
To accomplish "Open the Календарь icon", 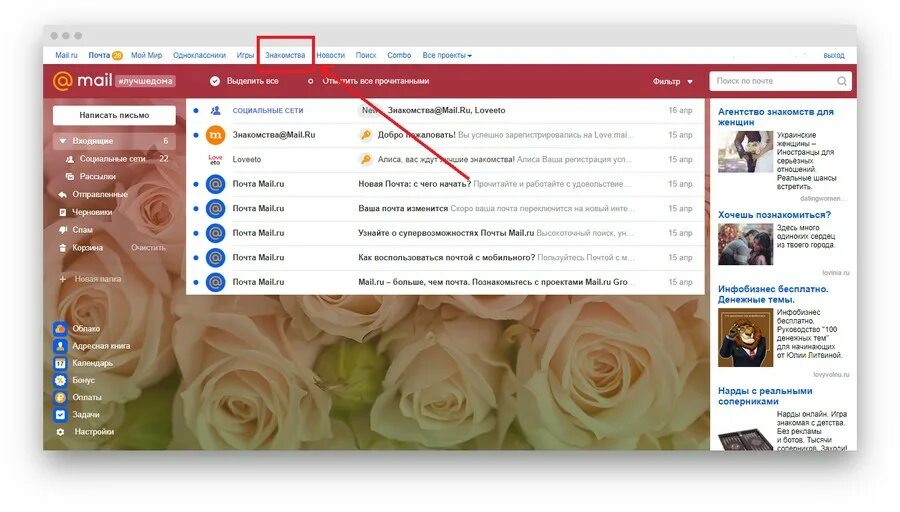I will point(60,363).
